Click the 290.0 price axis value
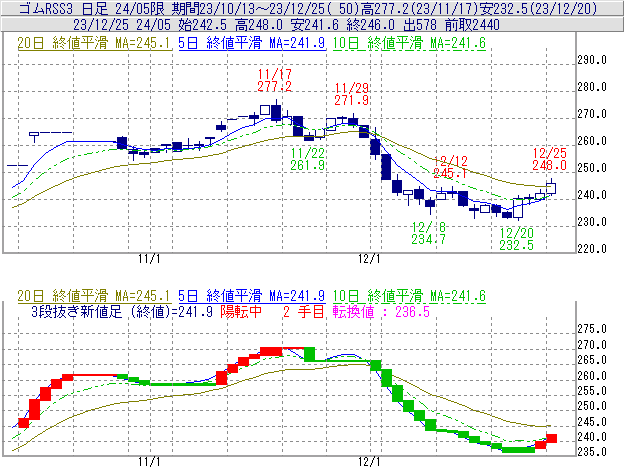This screenshot has height=475, width=624. pos(592,60)
